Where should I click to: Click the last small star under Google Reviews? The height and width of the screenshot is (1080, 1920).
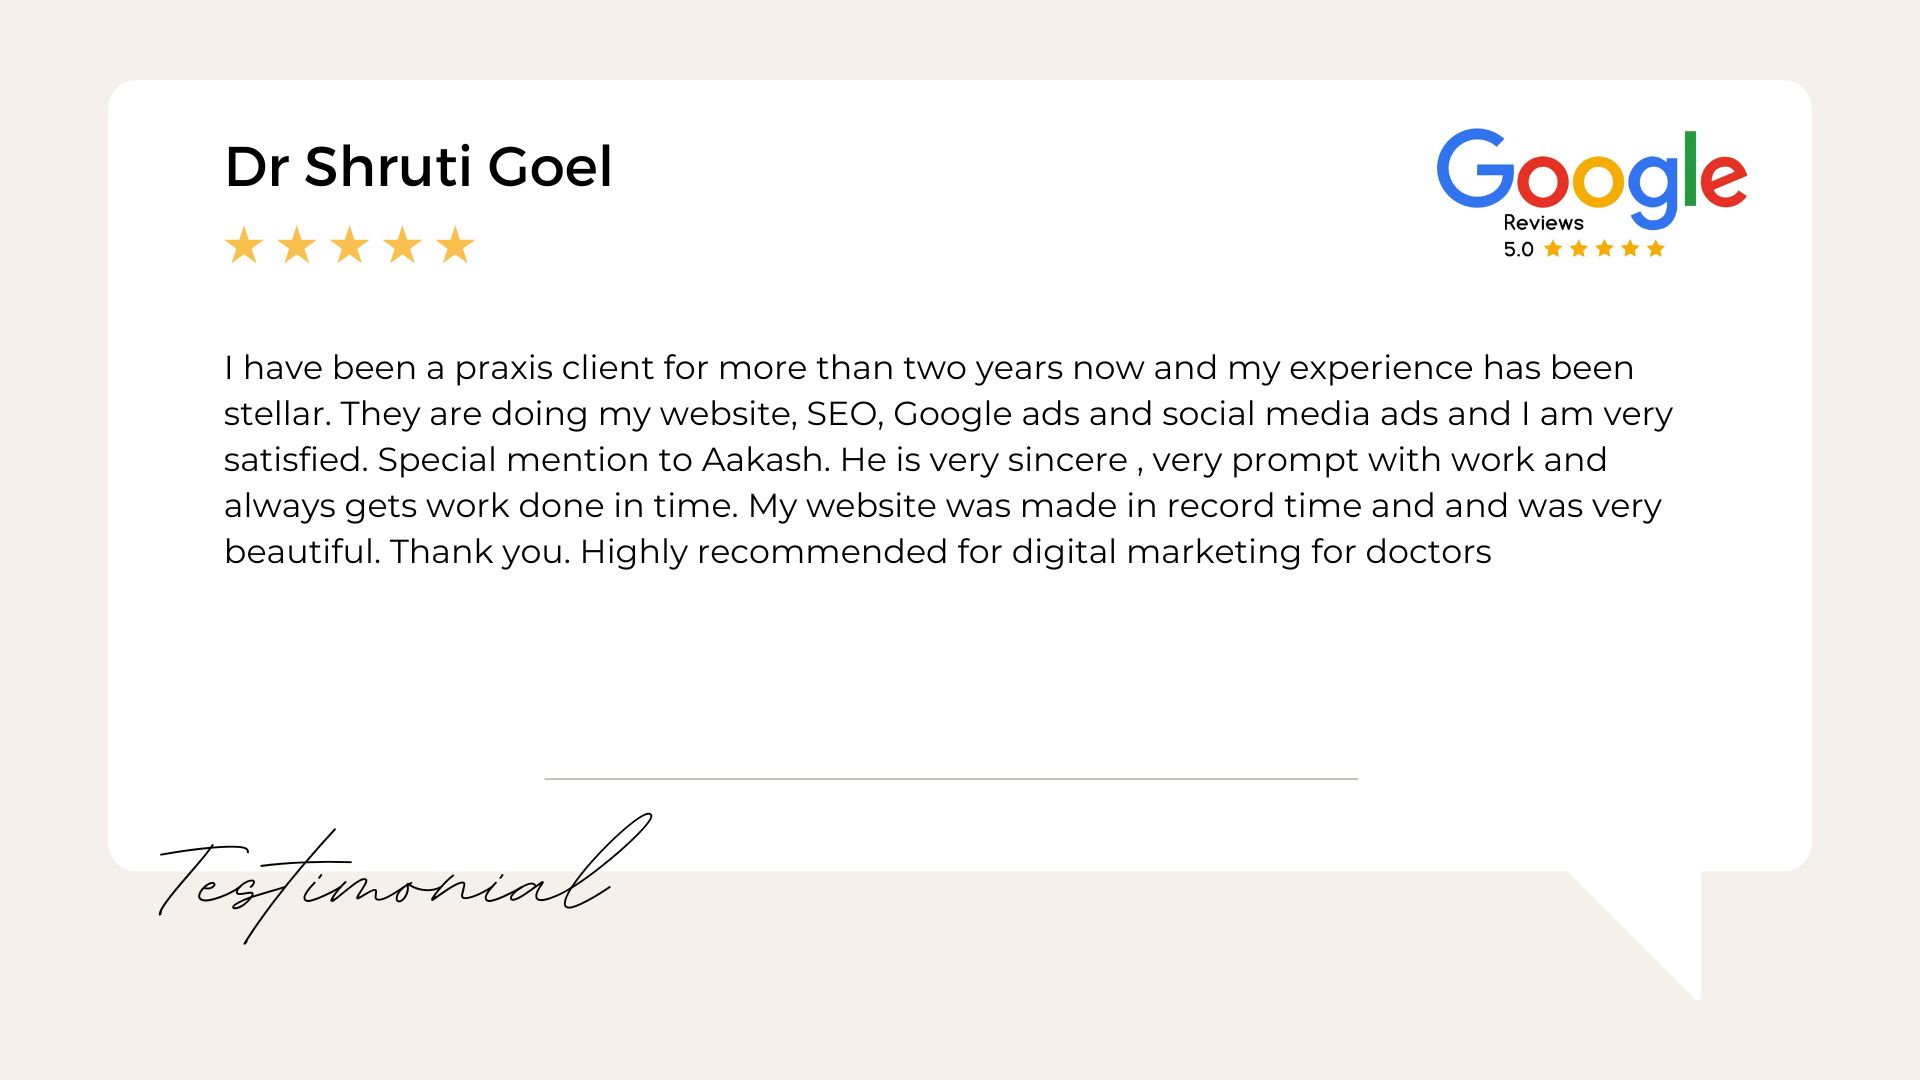click(x=1656, y=248)
